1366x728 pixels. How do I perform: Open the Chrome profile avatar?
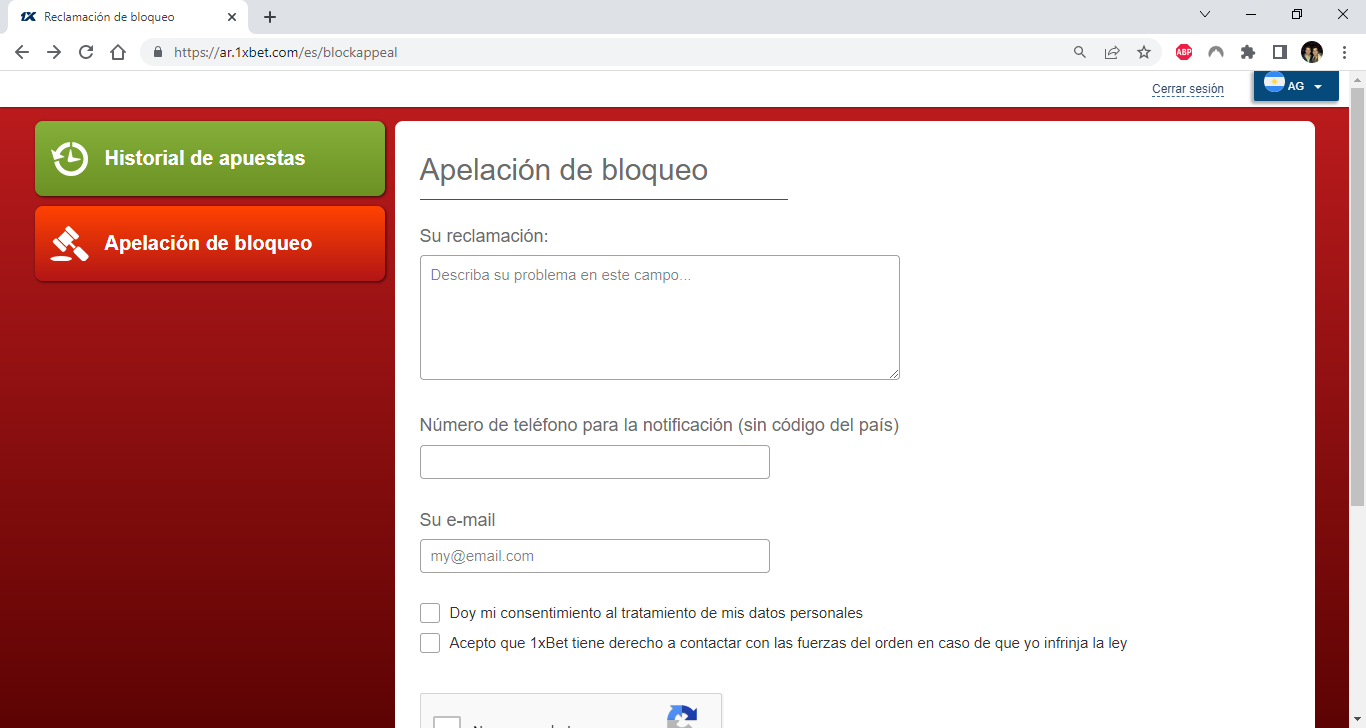click(x=1312, y=52)
